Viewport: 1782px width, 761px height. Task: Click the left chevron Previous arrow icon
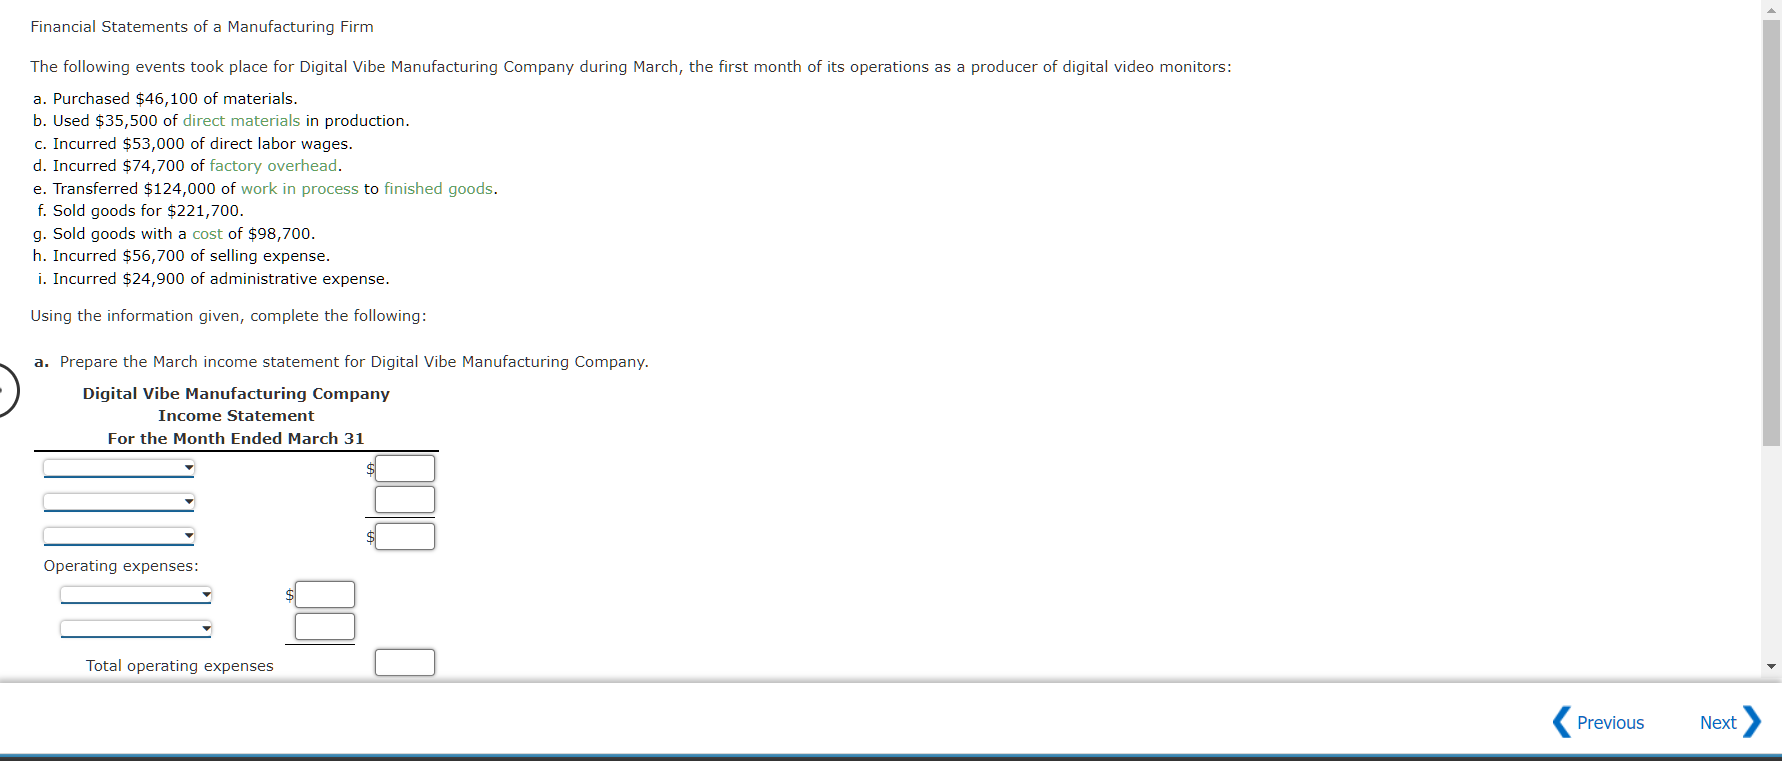[1562, 722]
